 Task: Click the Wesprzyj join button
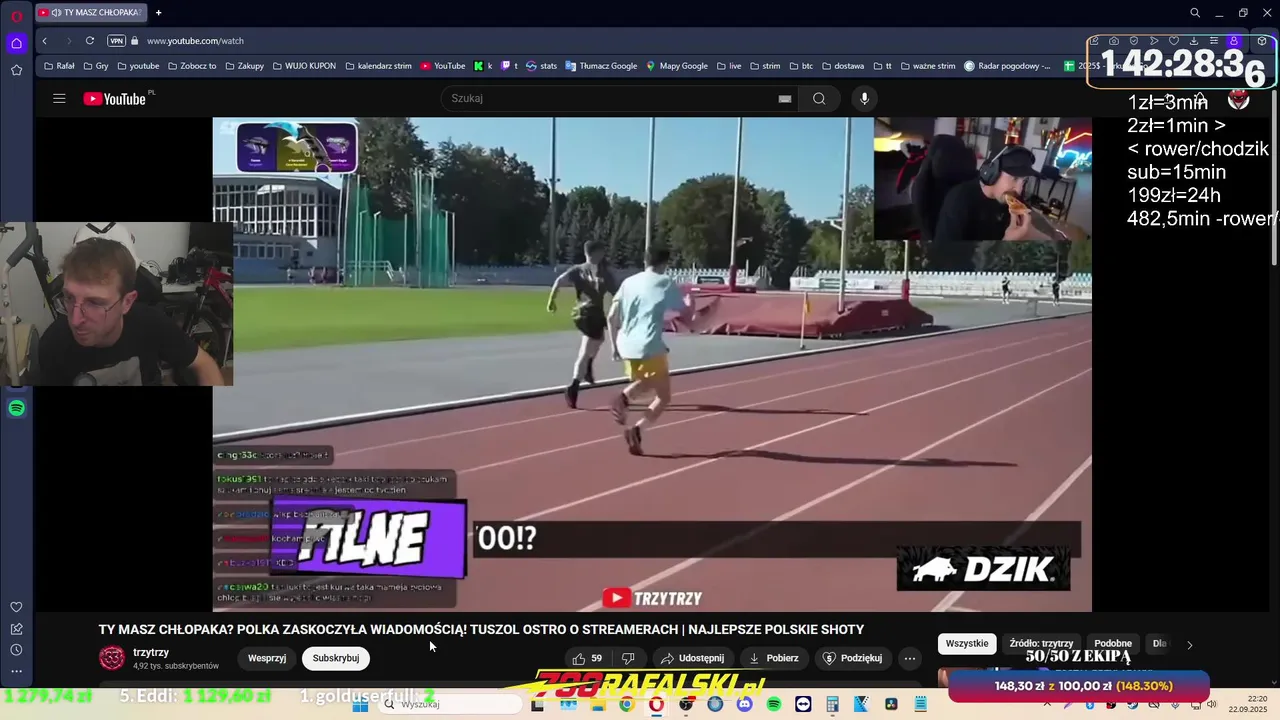pyautogui.click(x=267, y=658)
